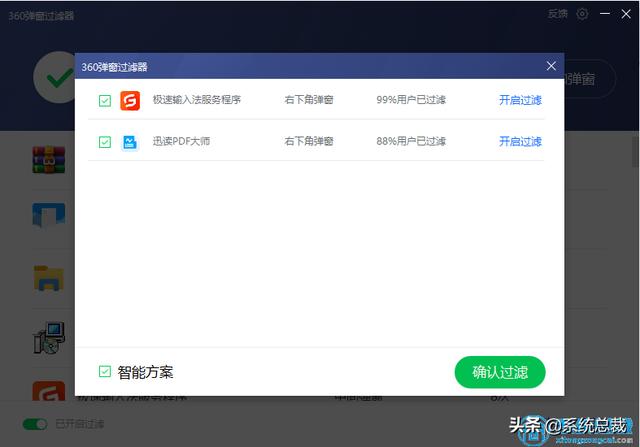Click the 99%用户已过滤 text
The width and height of the screenshot is (640, 447).
point(411,100)
